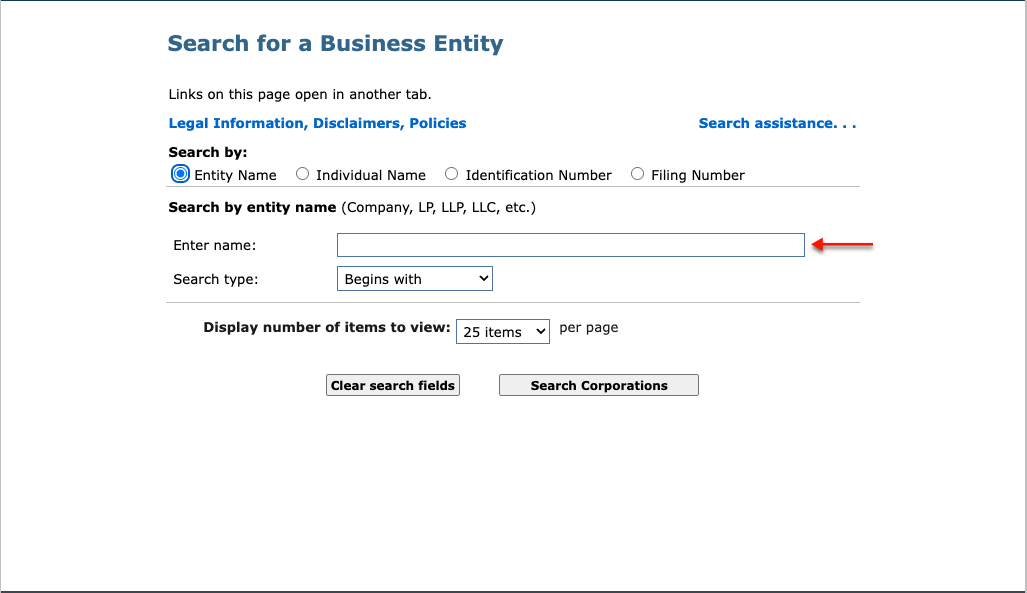Click the 'Search by entity name' text
The width and height of the screenshot is (1027, 593).
click(x=252, y=208)
